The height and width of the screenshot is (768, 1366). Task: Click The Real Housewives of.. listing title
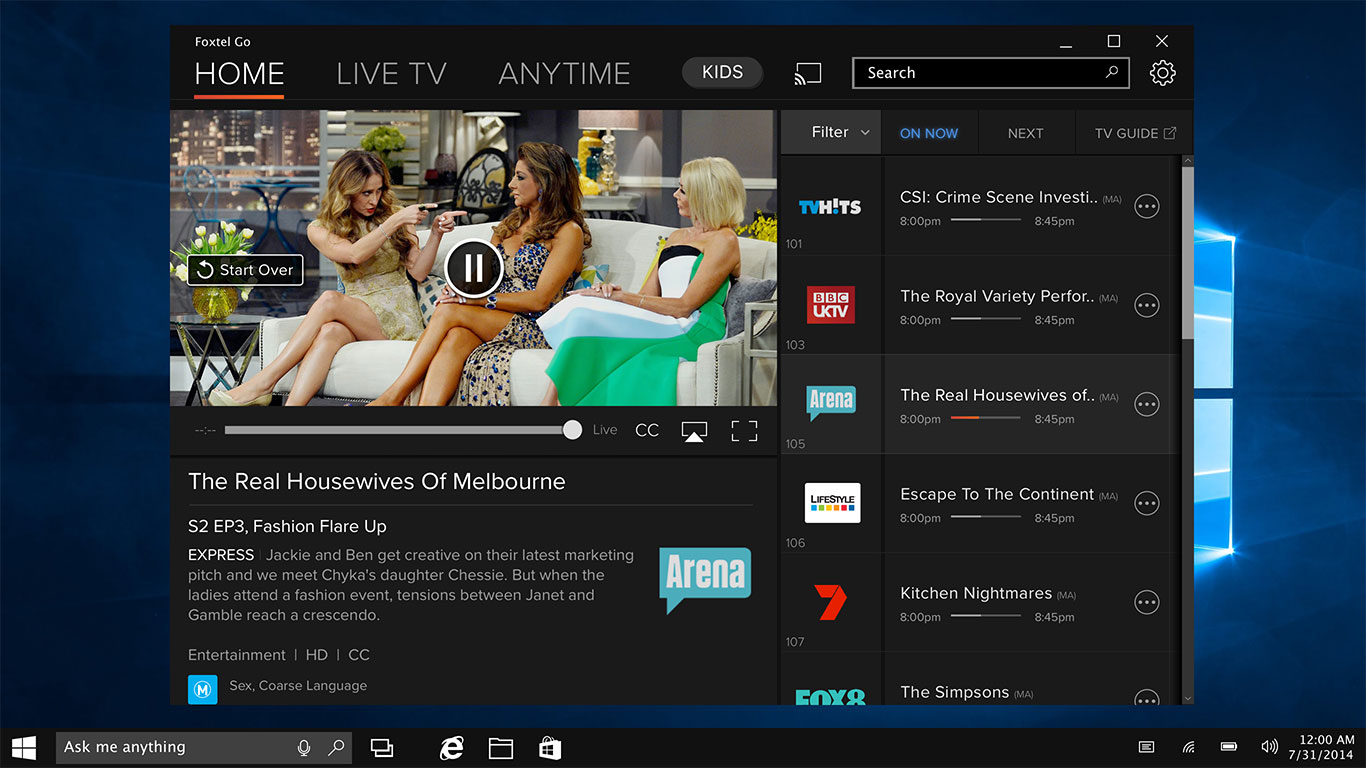pos(997,395)
